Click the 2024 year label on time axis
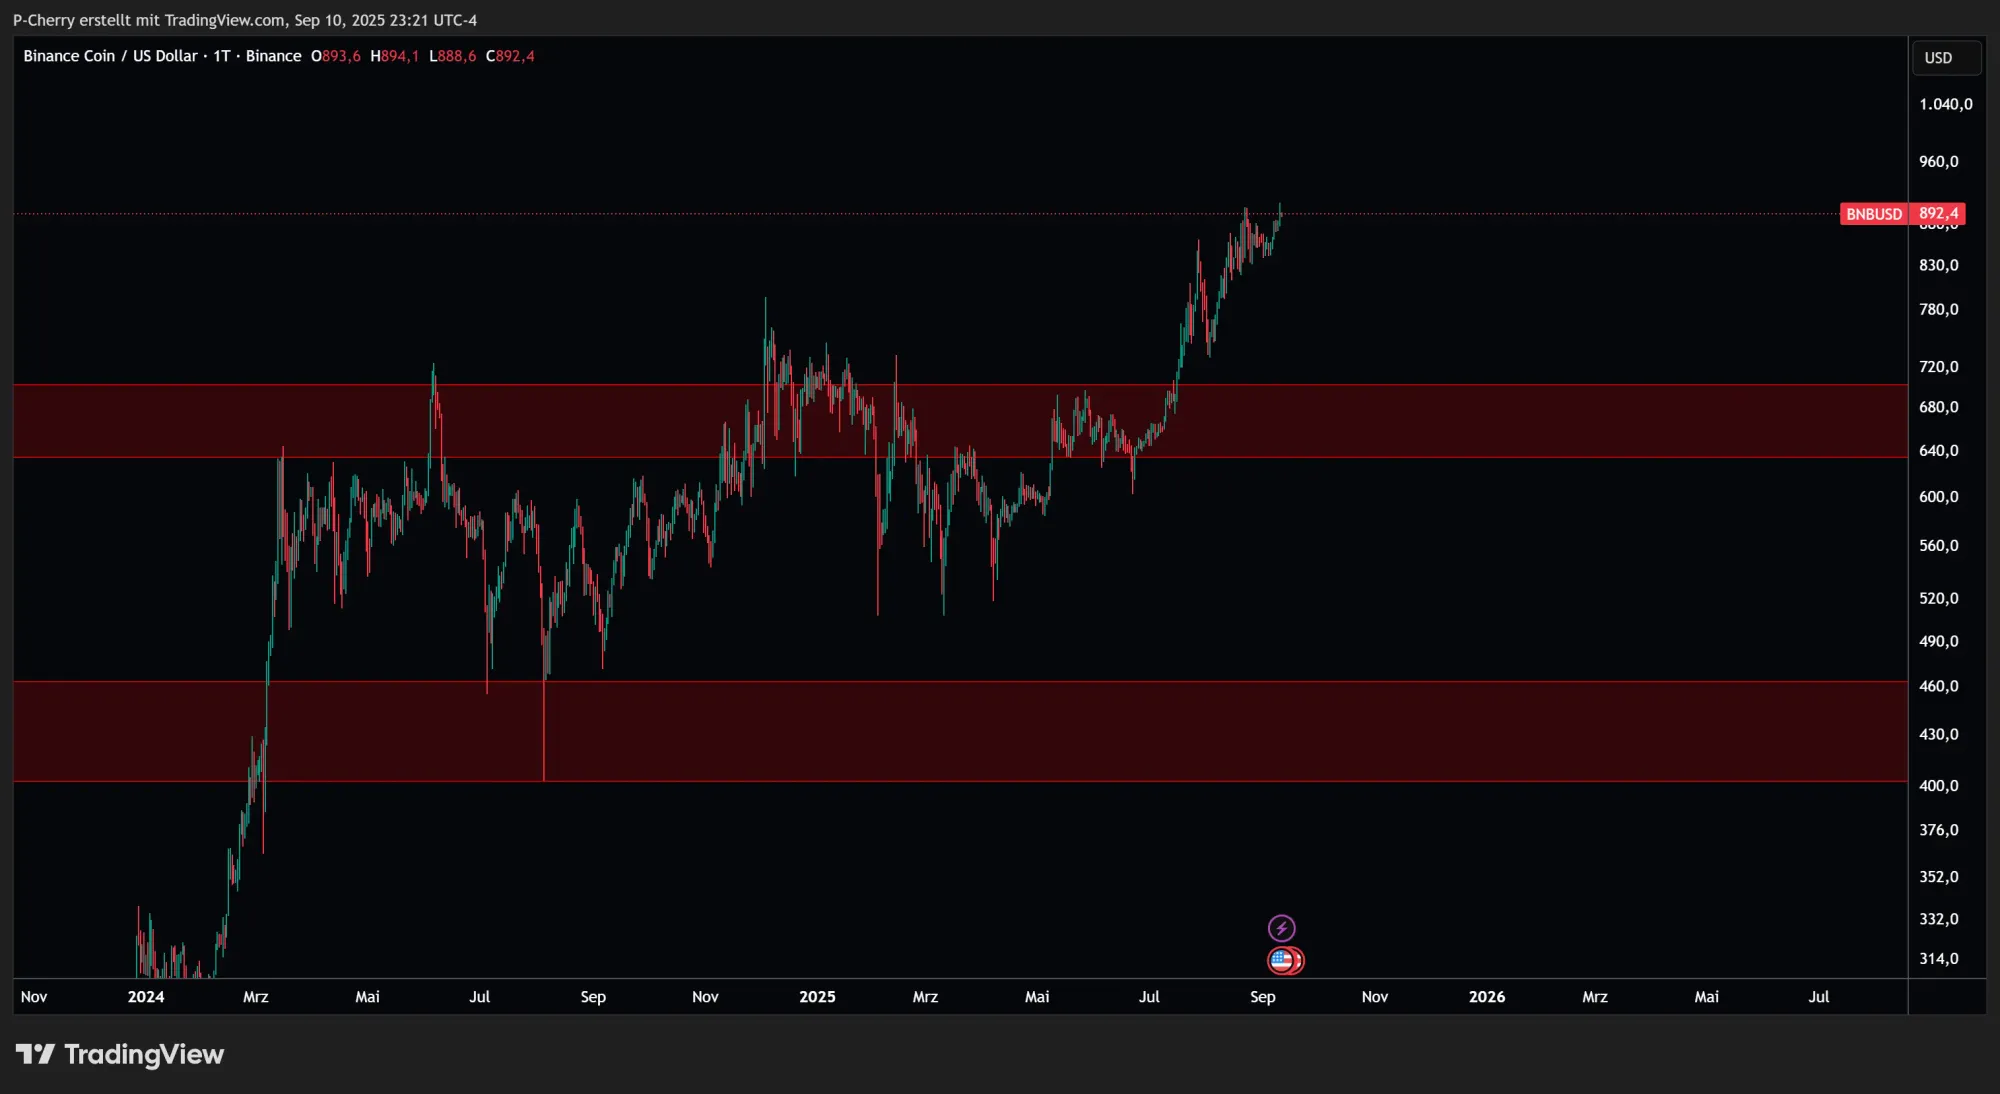This screenshot has height=1094, width=2000. 146,997
